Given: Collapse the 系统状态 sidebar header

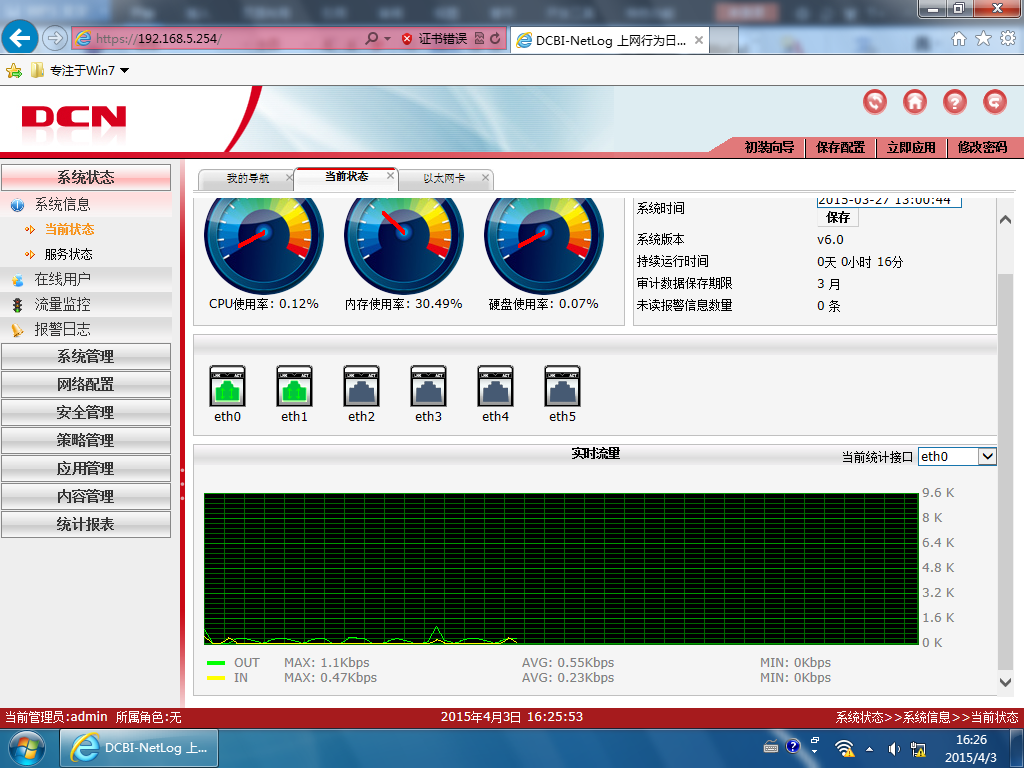Looking at the screenshot, I should coord(86,178).
